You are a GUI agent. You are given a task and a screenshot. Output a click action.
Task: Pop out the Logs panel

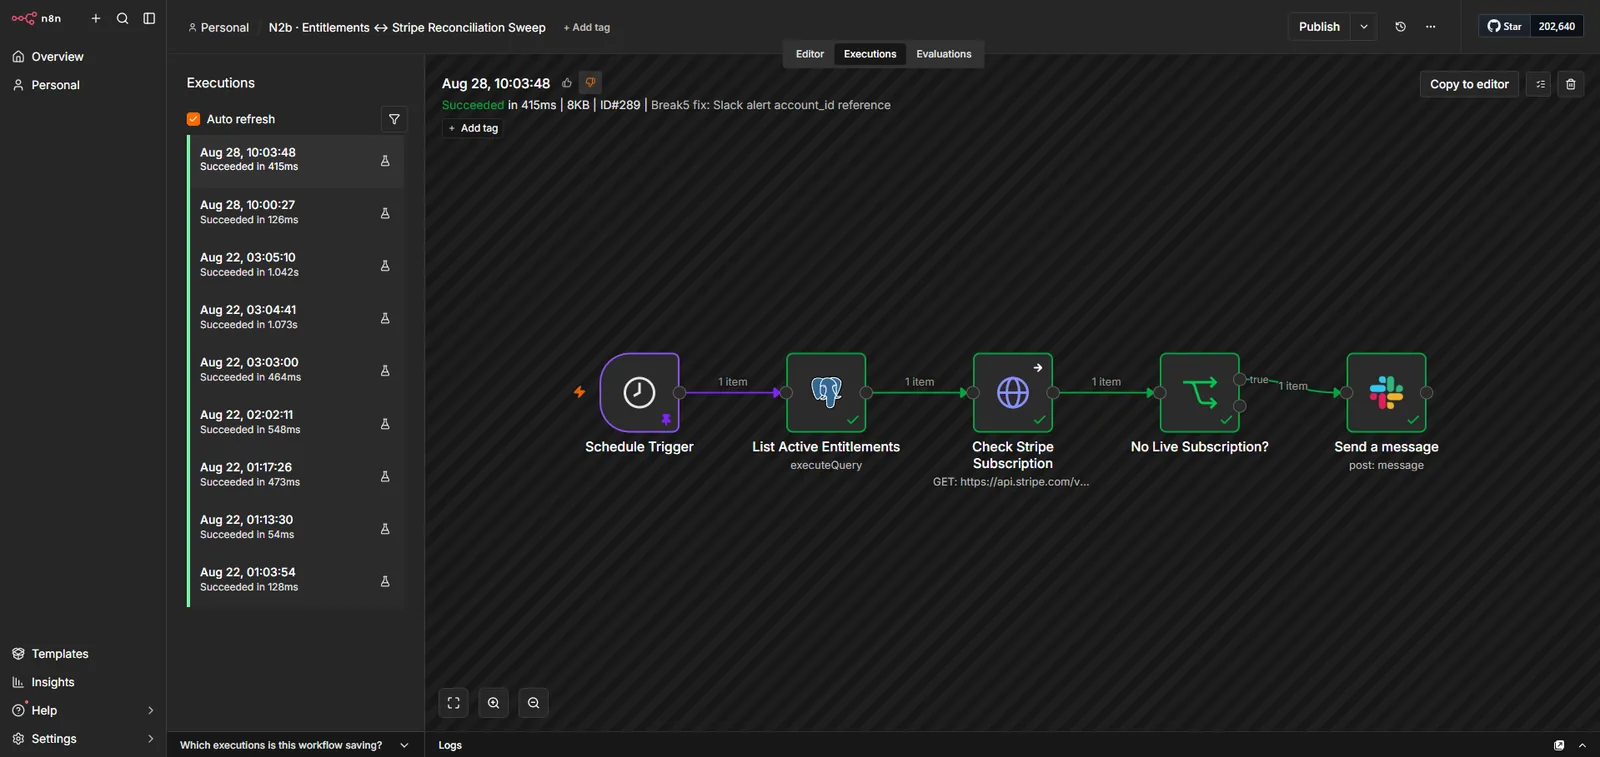pos(1559,745)
